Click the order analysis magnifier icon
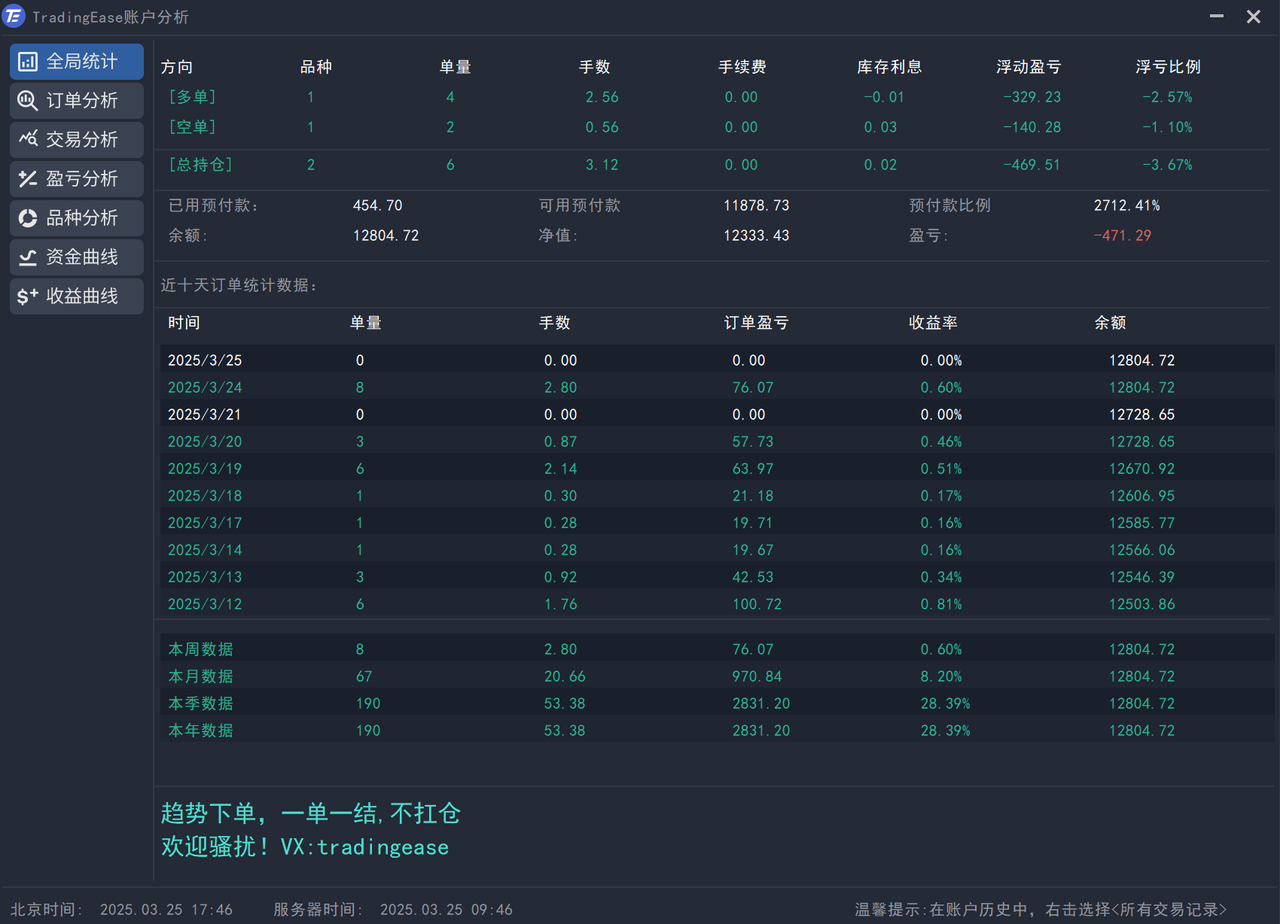 (28, 101)
